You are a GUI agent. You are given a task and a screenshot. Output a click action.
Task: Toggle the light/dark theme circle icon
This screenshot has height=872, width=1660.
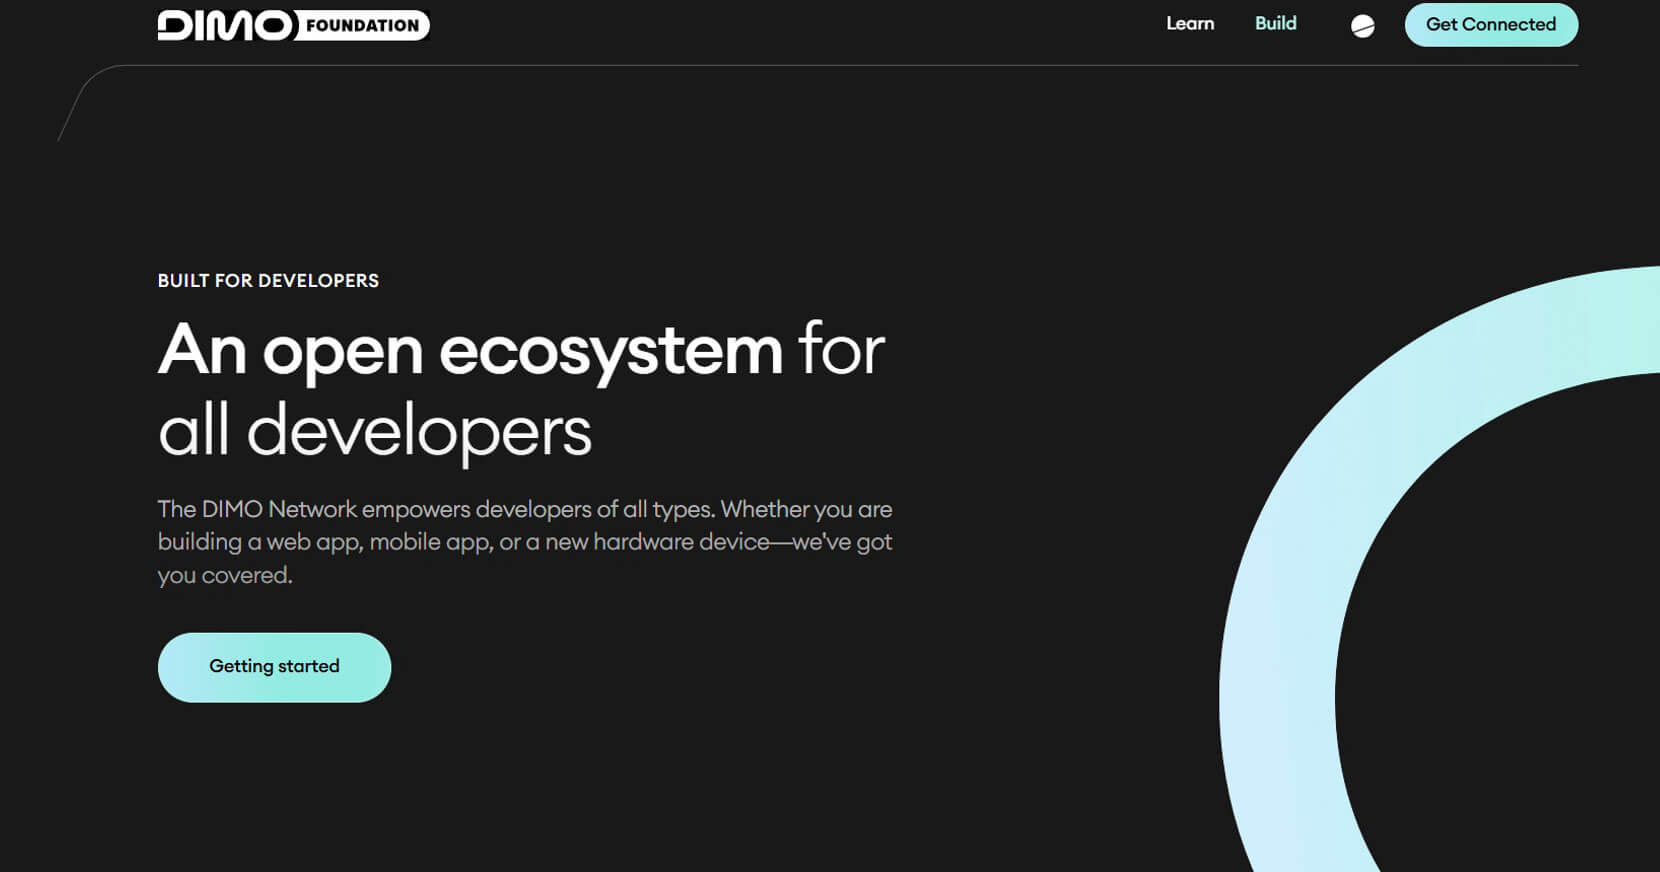1362,26
